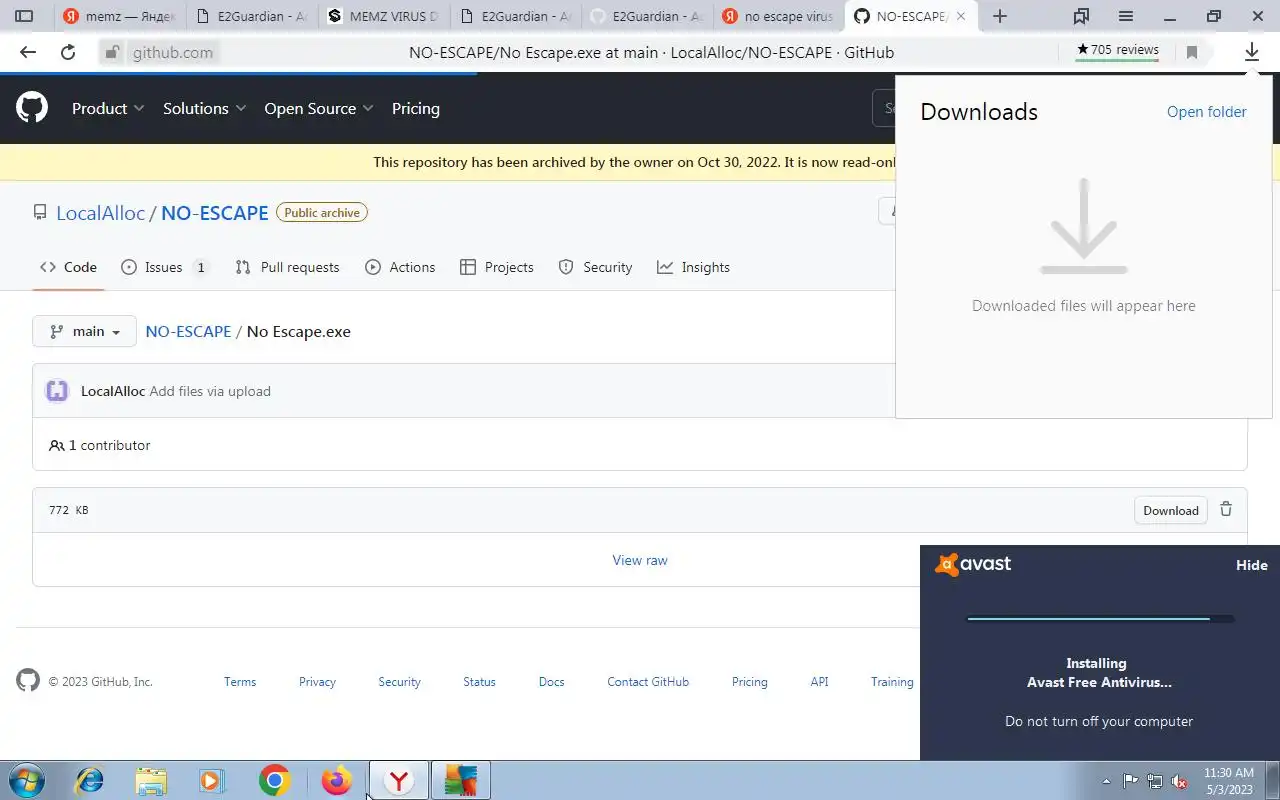Viewport: 1280px width, 800px height.
Task: Open folder from Downloads panel
Action: [1207, 112]
